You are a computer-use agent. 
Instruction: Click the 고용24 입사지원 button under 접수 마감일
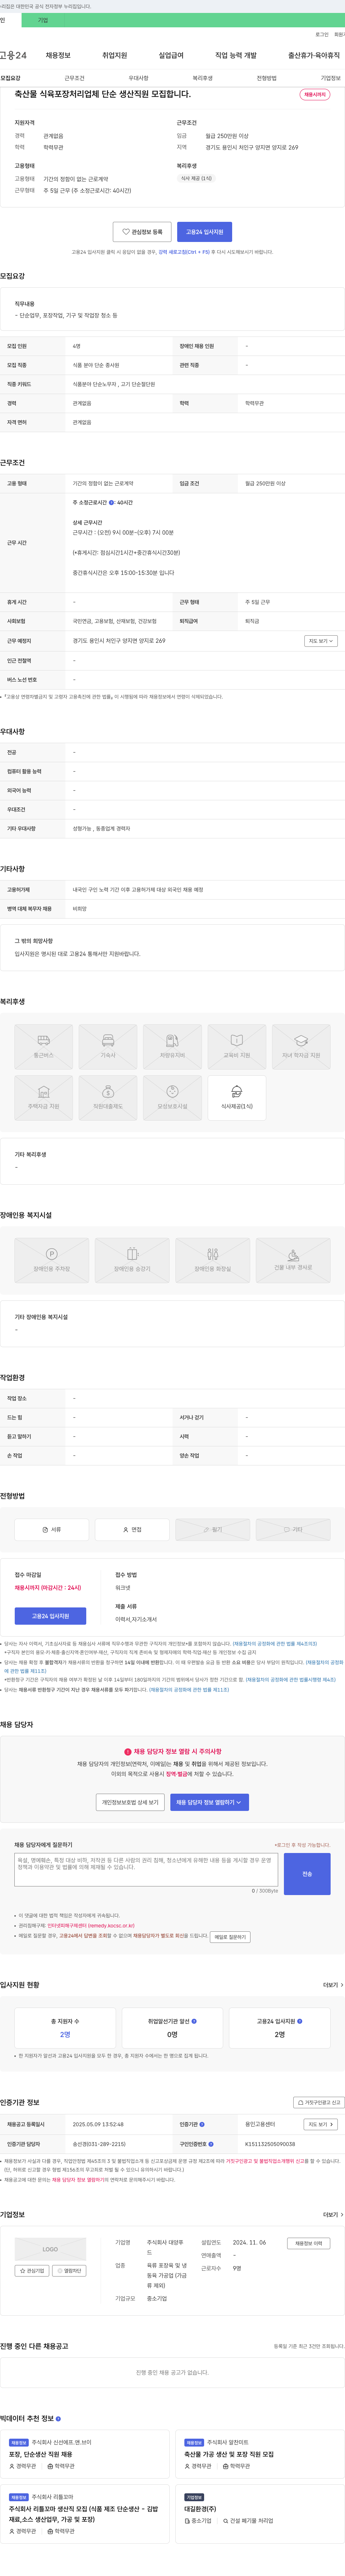[x=50, y=1616]
